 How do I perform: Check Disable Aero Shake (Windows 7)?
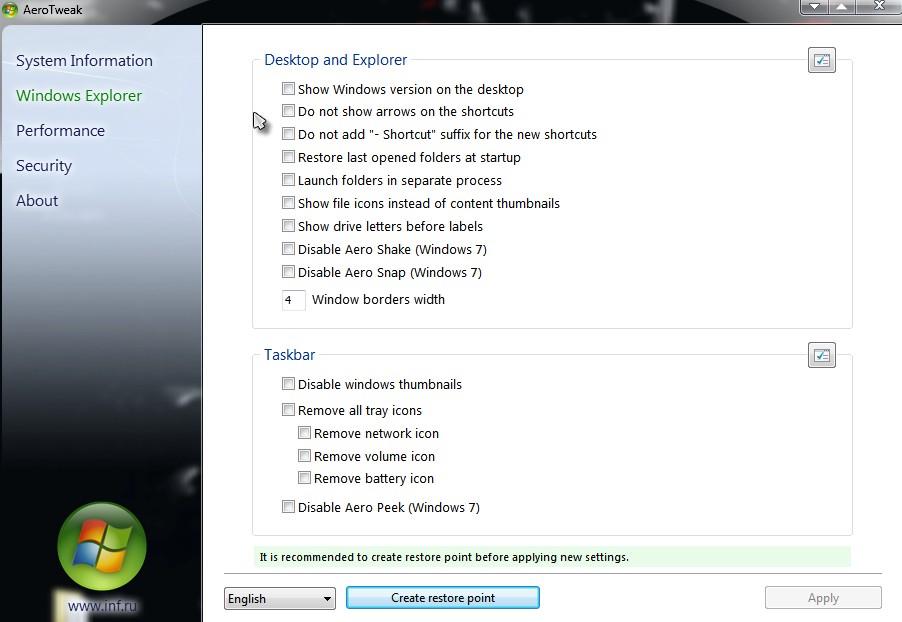point(288,249)
